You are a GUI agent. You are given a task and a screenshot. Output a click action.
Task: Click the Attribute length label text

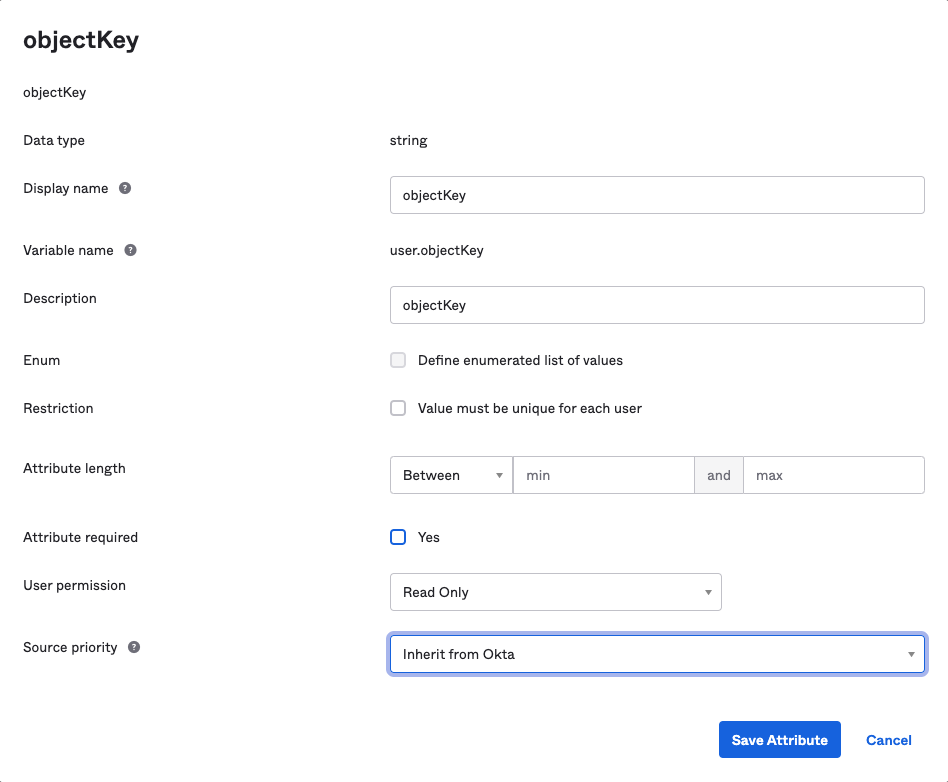(74, 468)
